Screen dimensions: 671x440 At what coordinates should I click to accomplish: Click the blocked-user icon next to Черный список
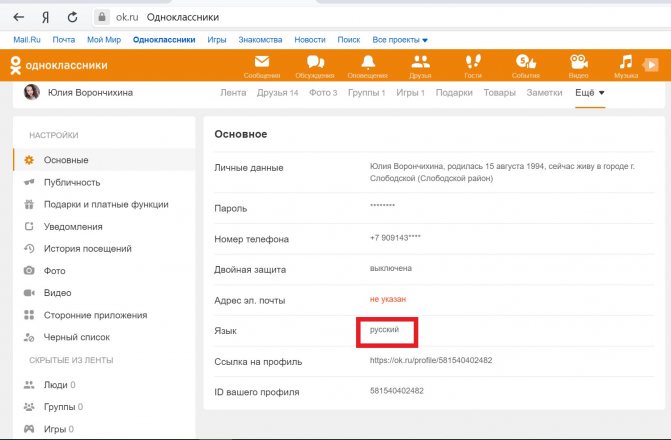click(x=29, y=337)
